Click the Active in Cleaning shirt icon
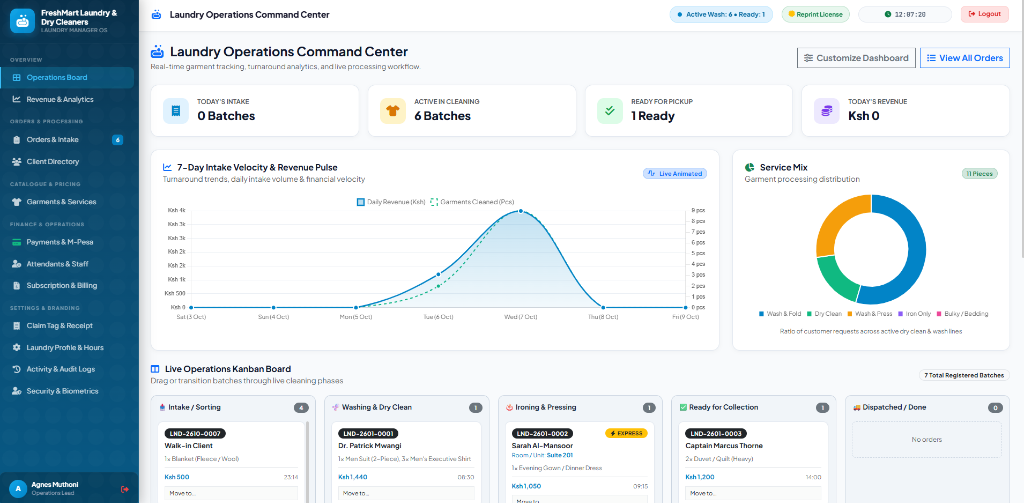 click(x=392, y=111)
